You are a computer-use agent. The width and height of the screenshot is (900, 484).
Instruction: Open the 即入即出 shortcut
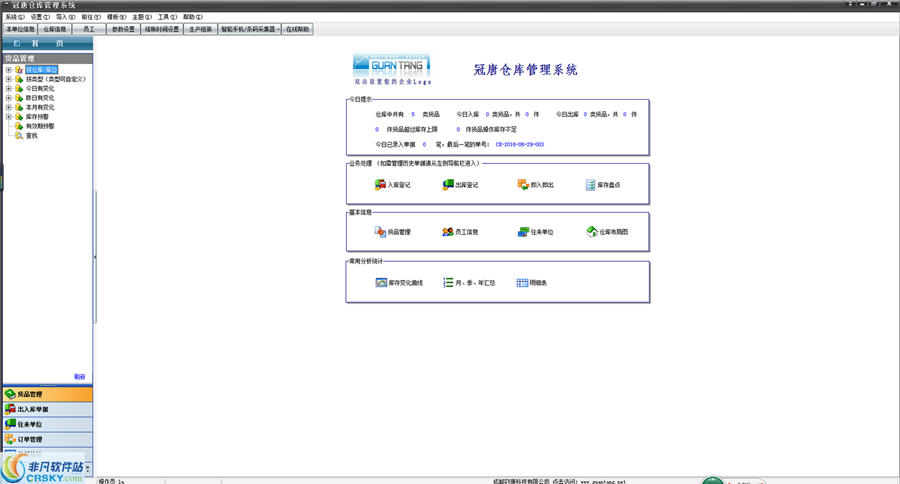click(536, 185)
